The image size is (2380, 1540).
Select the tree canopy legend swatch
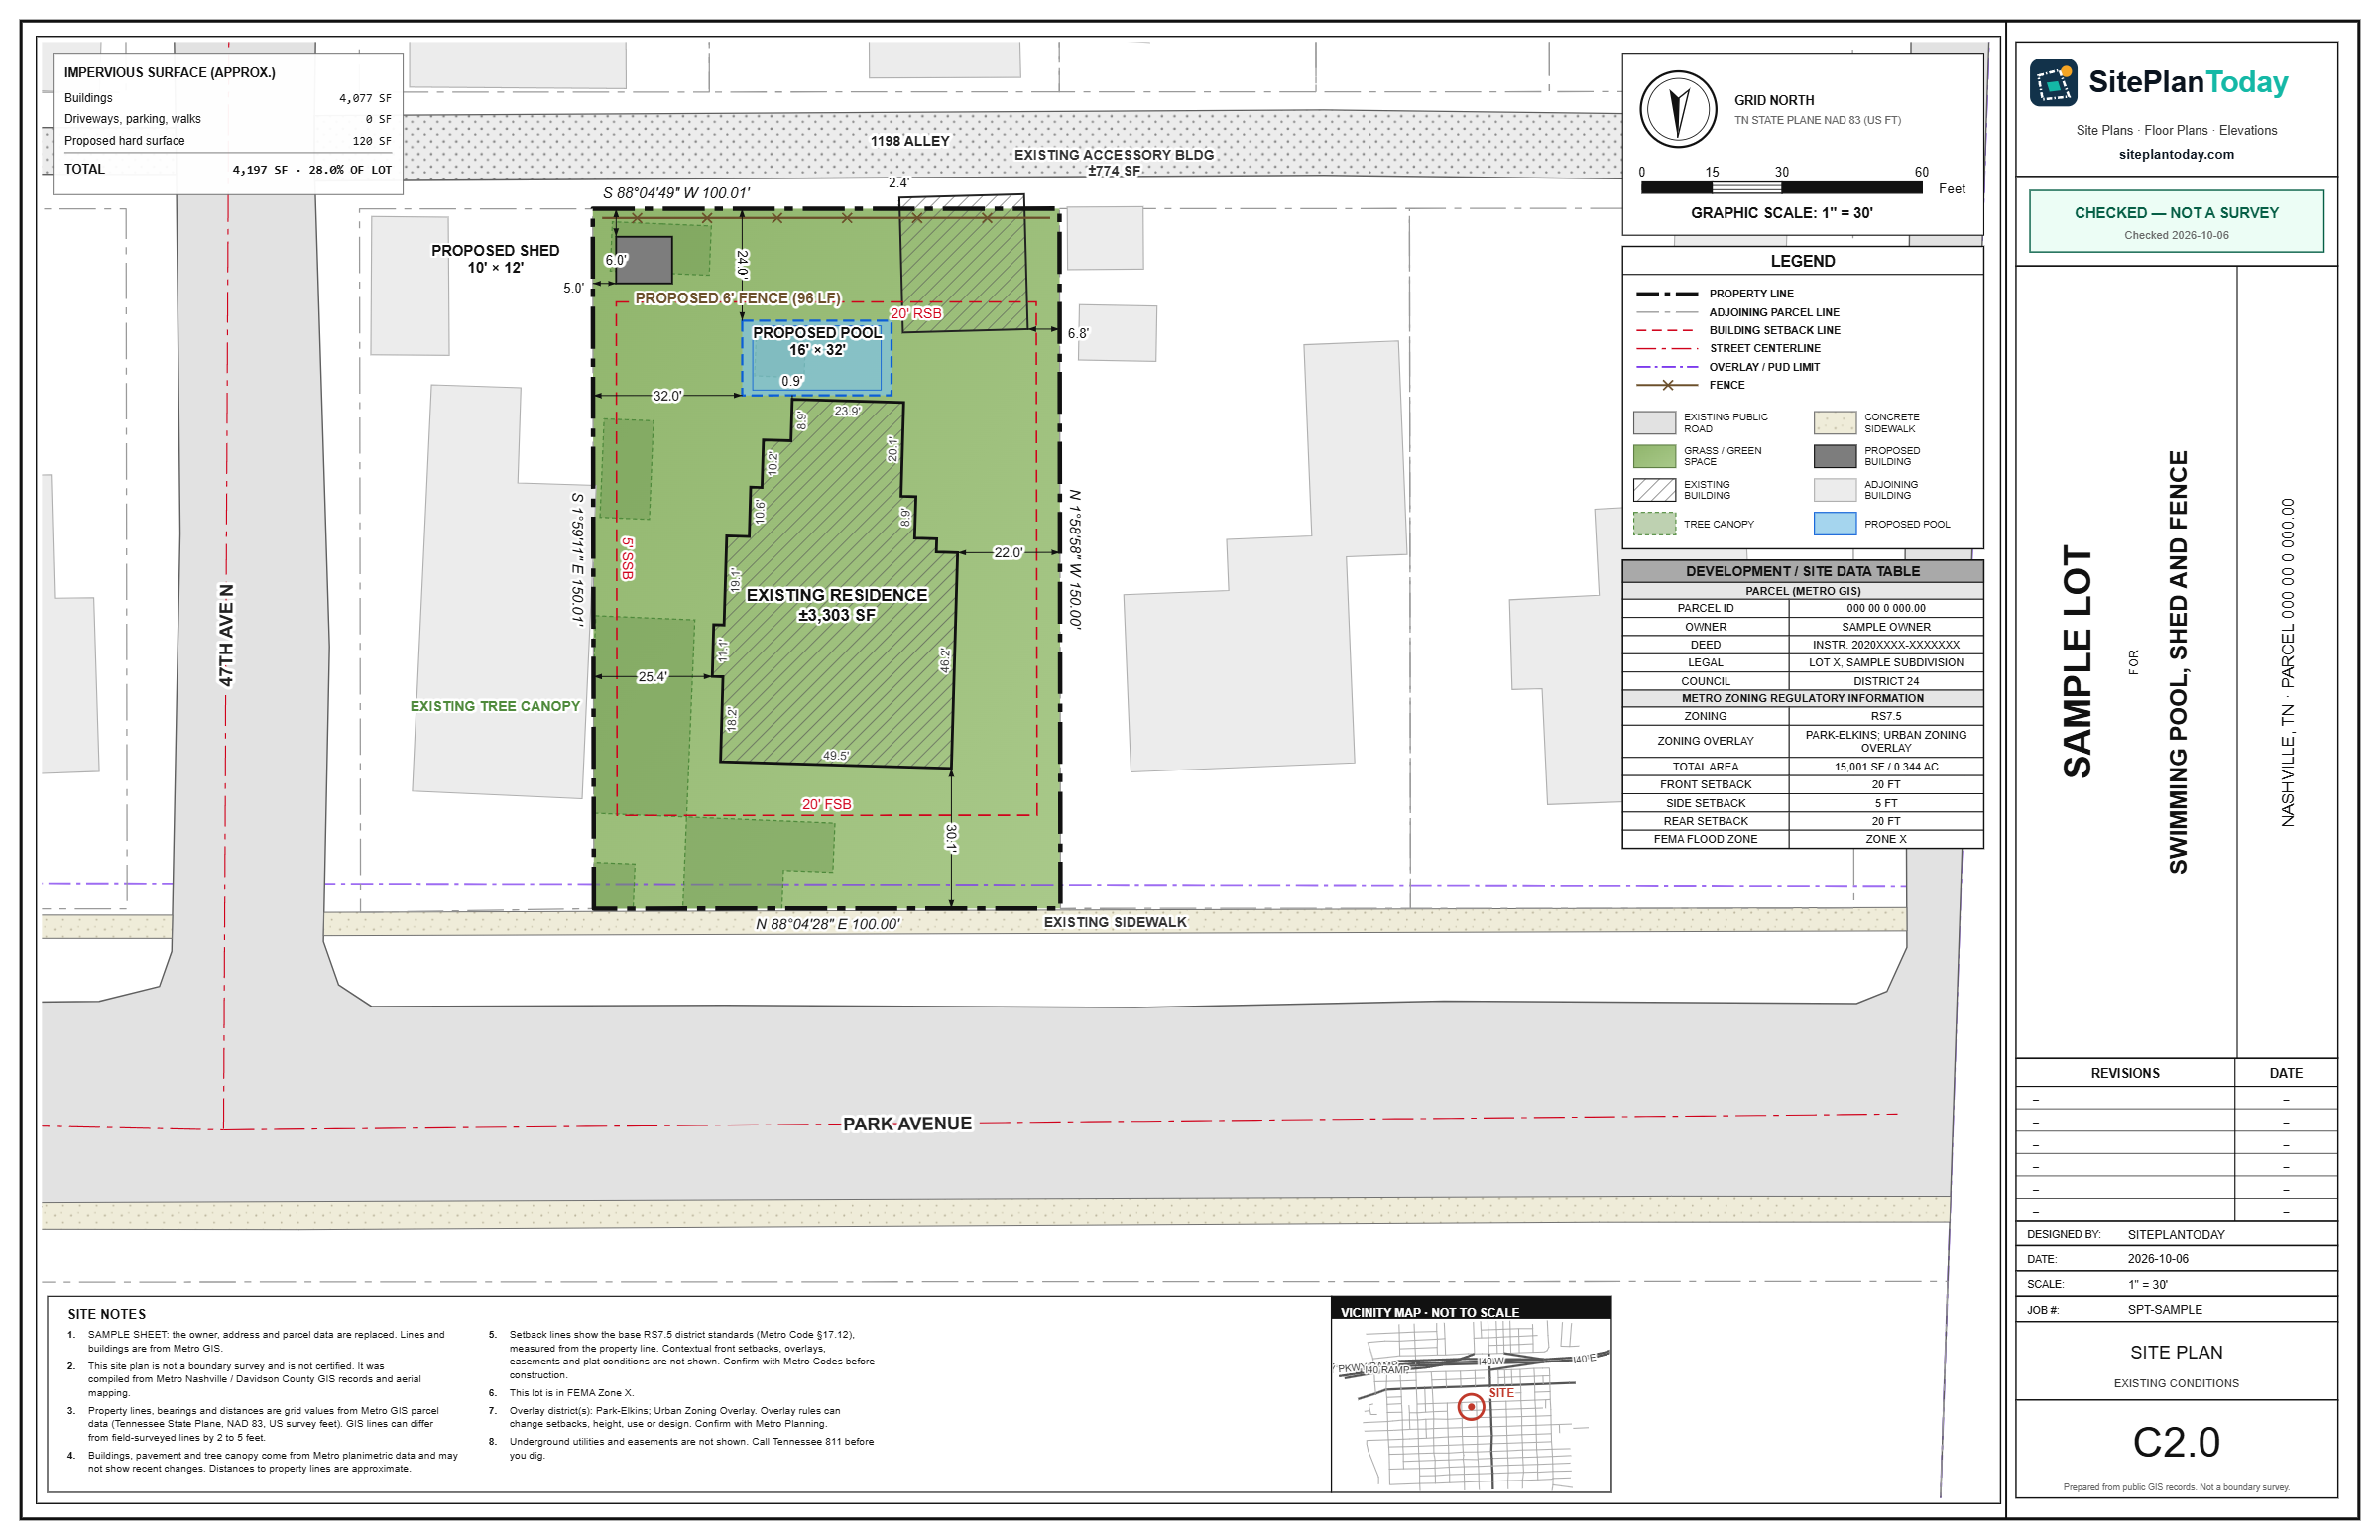1654,524
